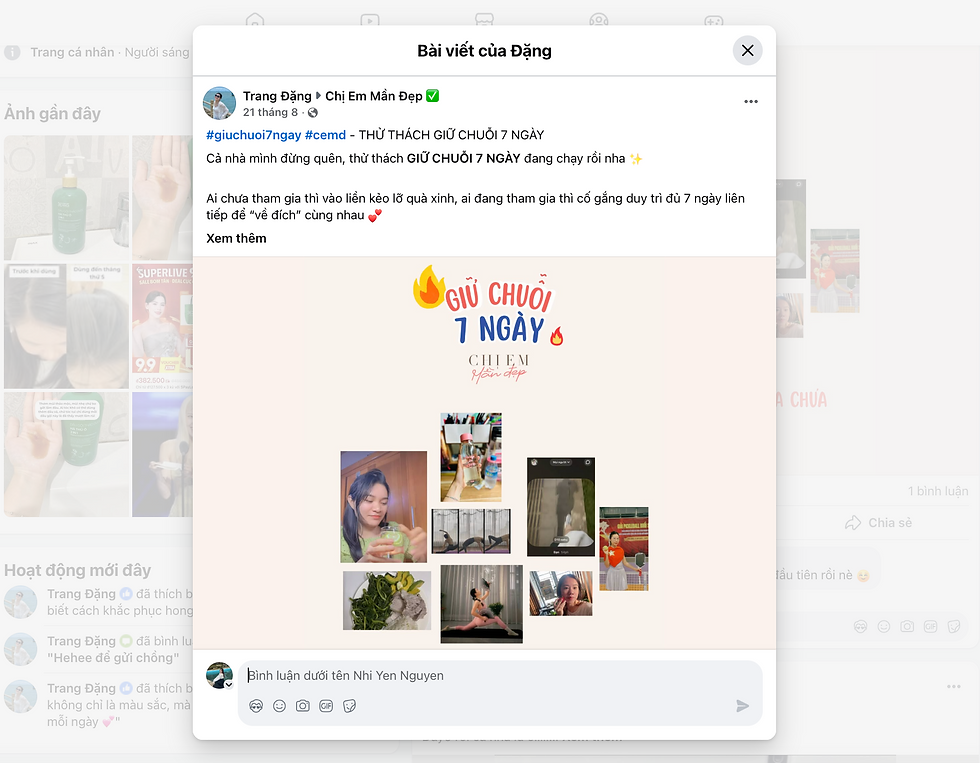Open the Chị Em Mần Đẹp group link
Viewport: 980px width, 763px height.
coord(374,96)
